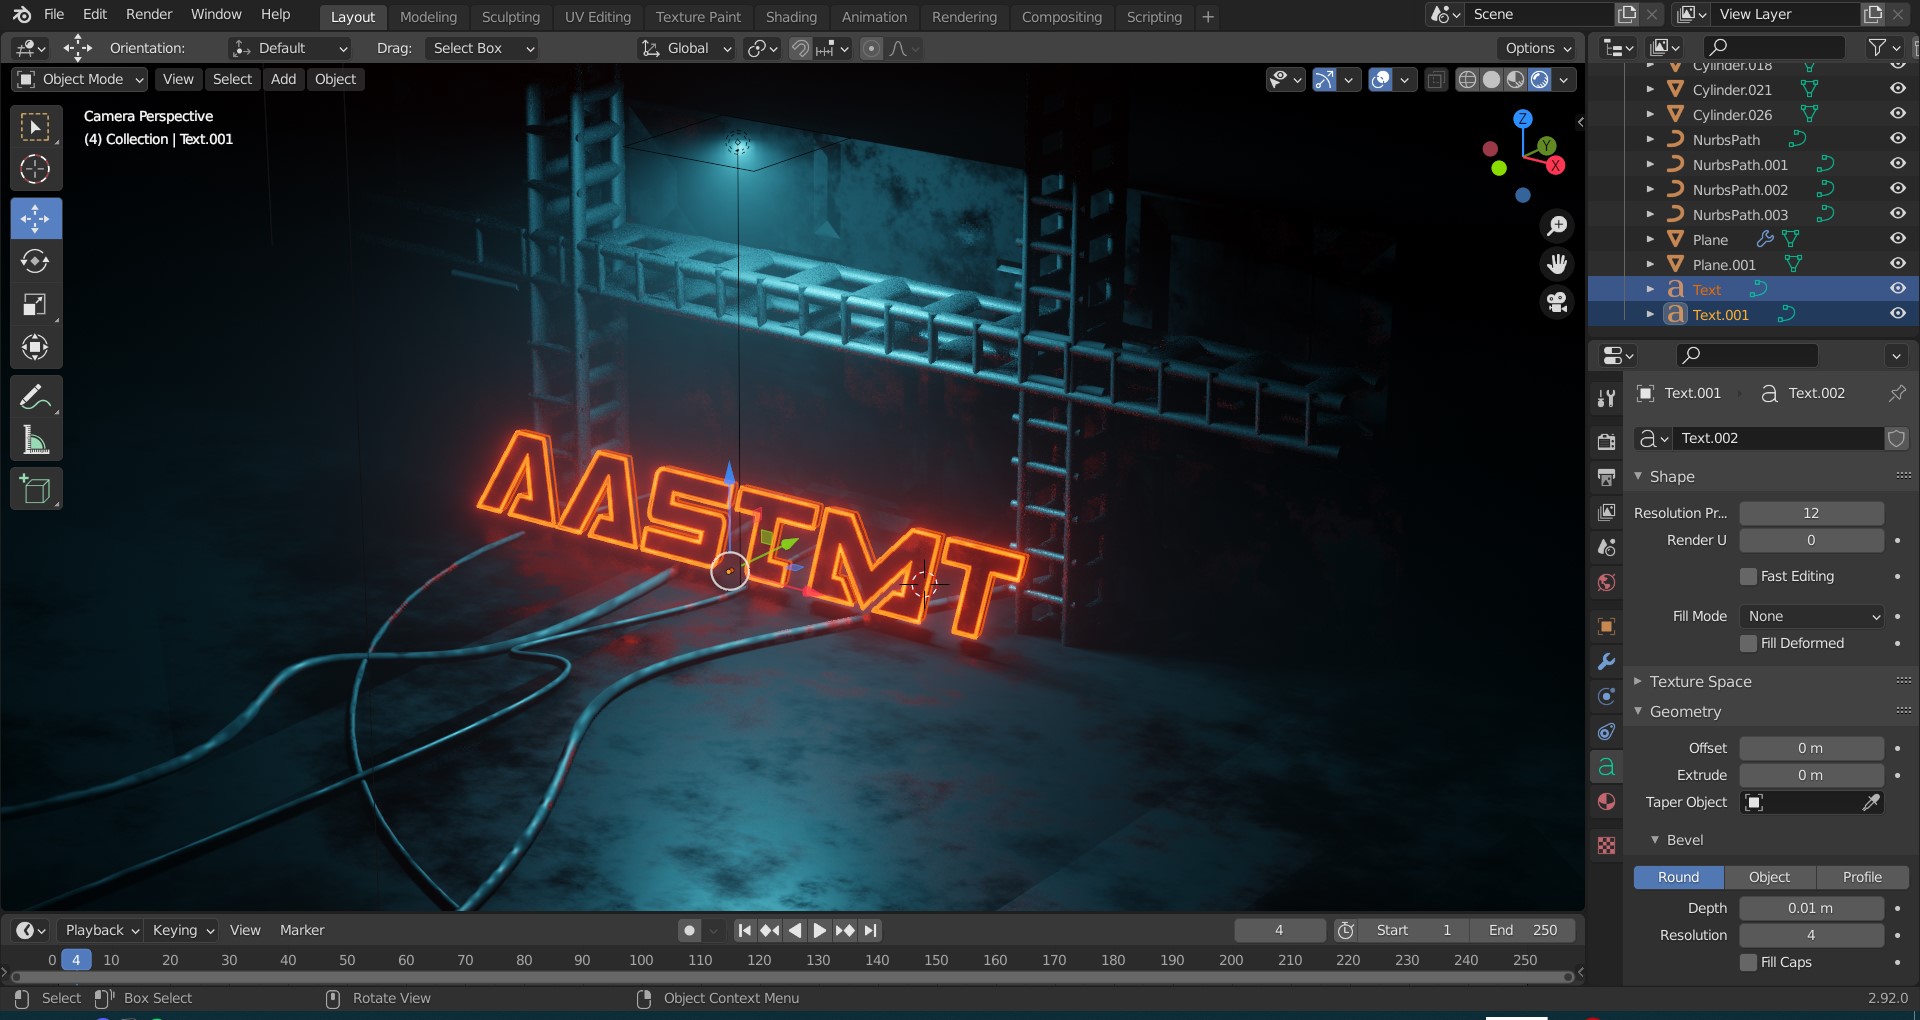
Task: Select the Annotate tool
Action: (35, 397)
